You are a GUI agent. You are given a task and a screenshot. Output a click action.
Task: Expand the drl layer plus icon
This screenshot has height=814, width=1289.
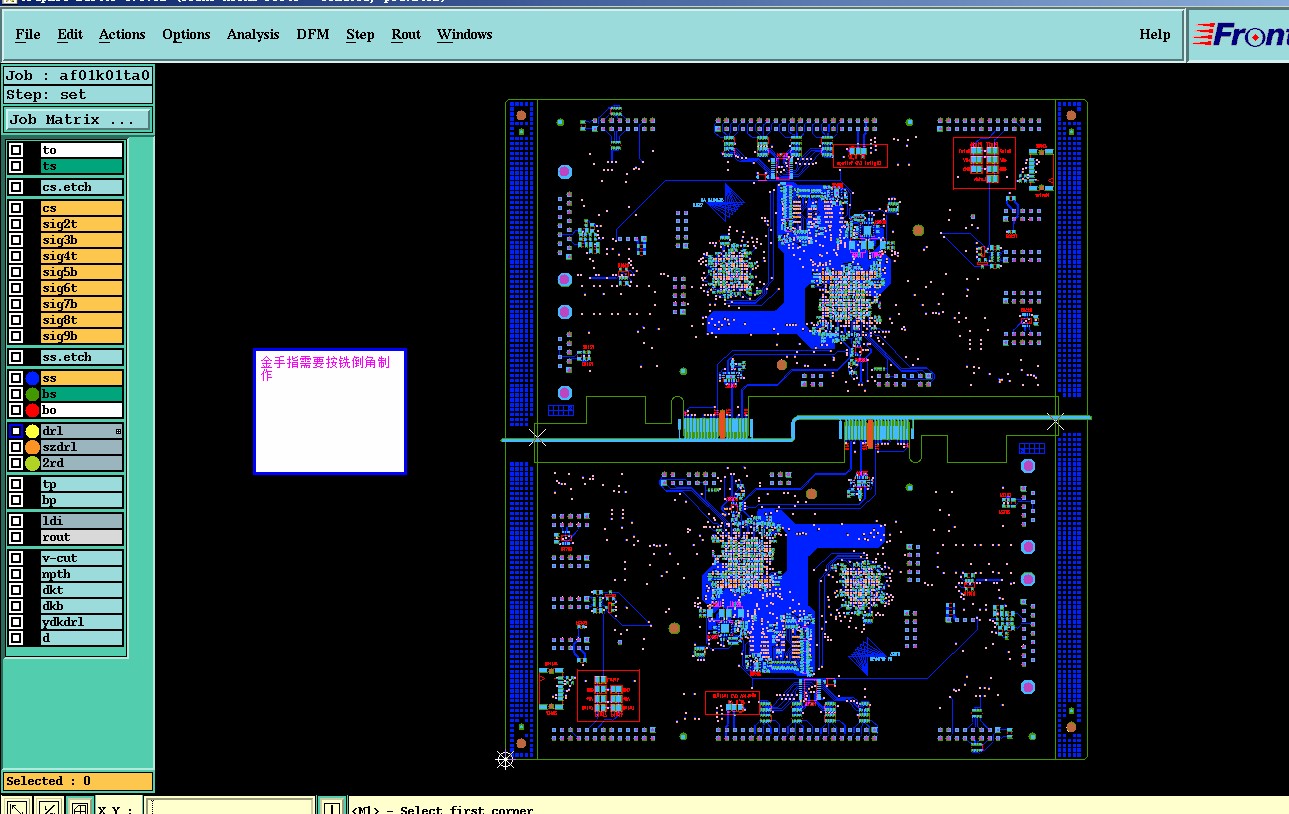pos(118,431)
